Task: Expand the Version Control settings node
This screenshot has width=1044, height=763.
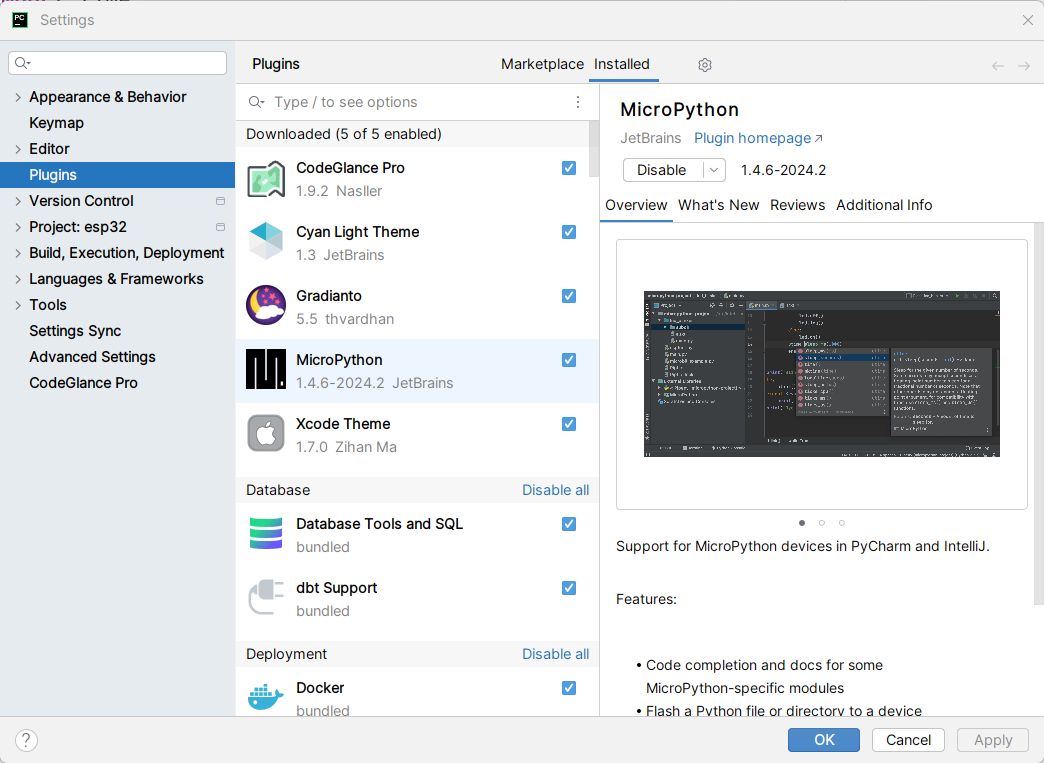Action: (x=18, y=201)
